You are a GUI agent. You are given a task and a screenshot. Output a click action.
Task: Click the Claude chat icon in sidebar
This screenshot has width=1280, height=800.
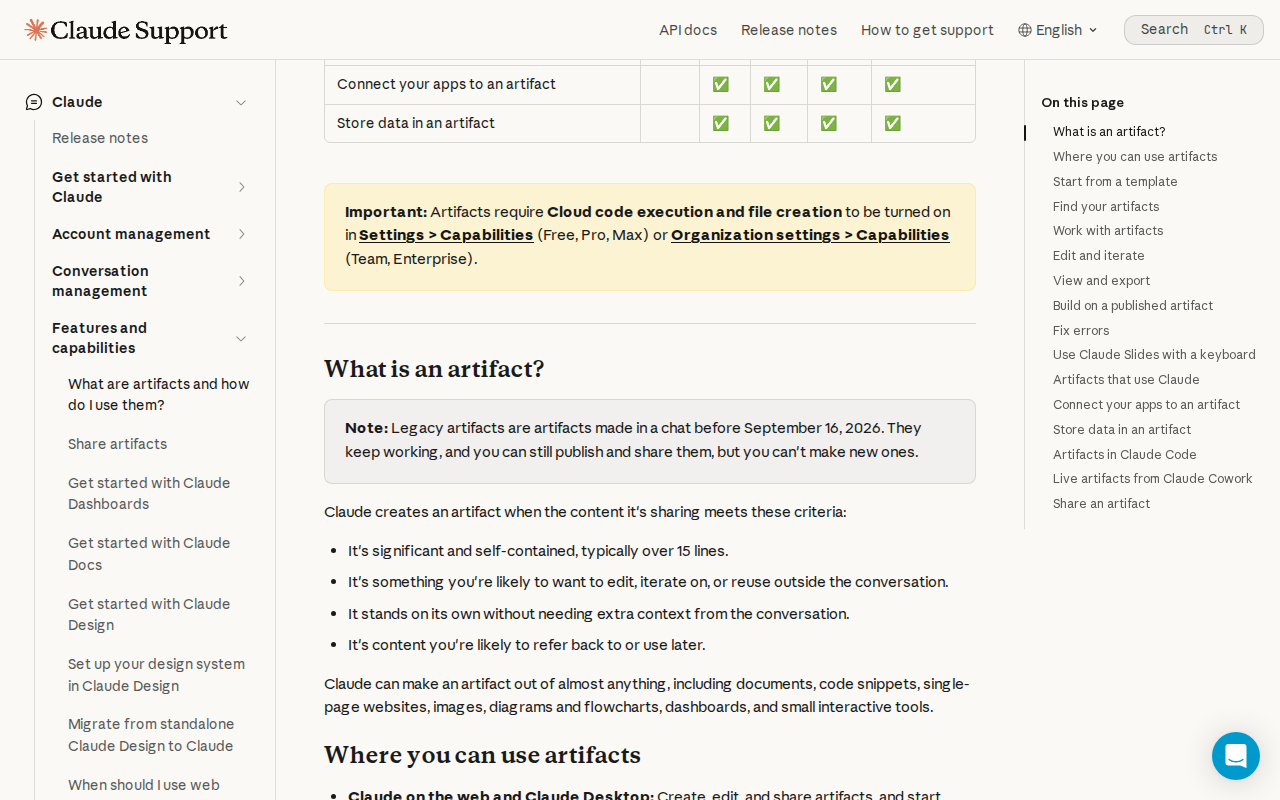[x=34, y=102]
